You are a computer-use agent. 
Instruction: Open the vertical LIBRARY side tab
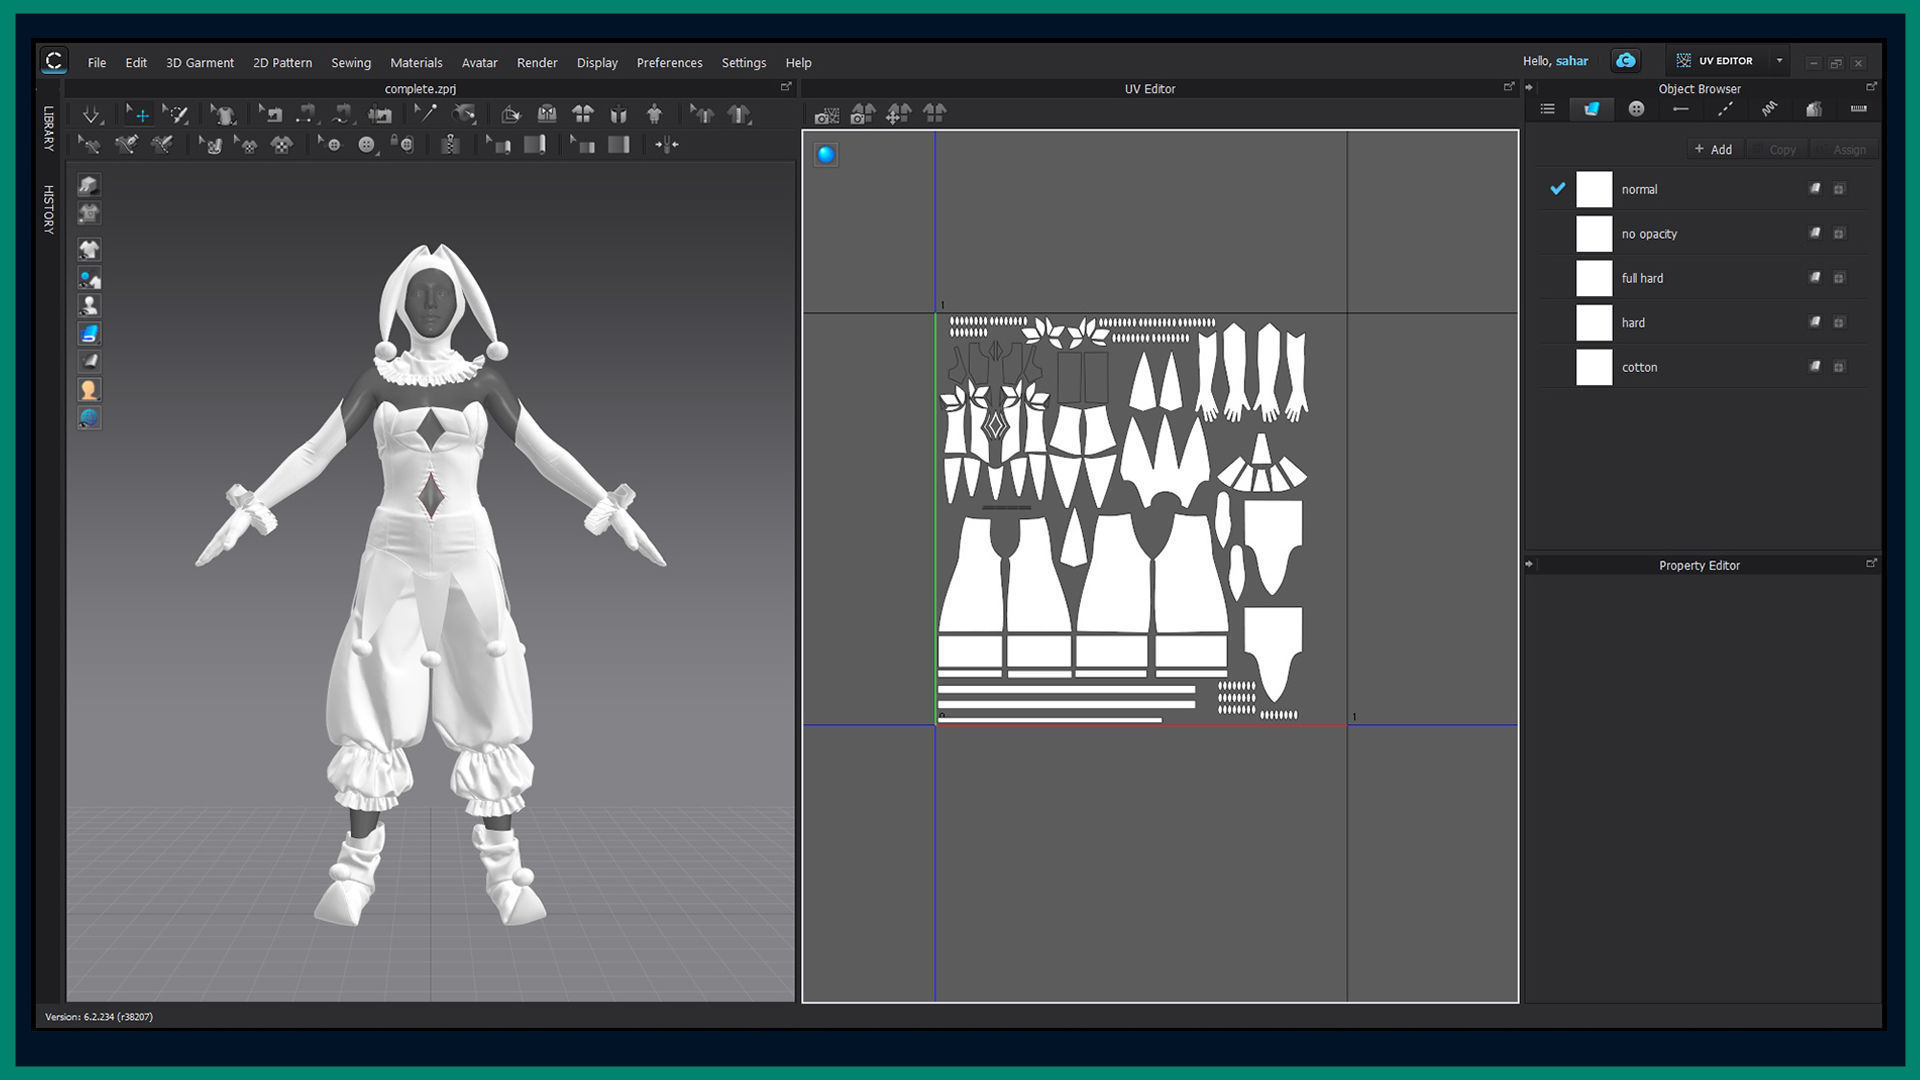pyautogui.click(x=48, y=128)
